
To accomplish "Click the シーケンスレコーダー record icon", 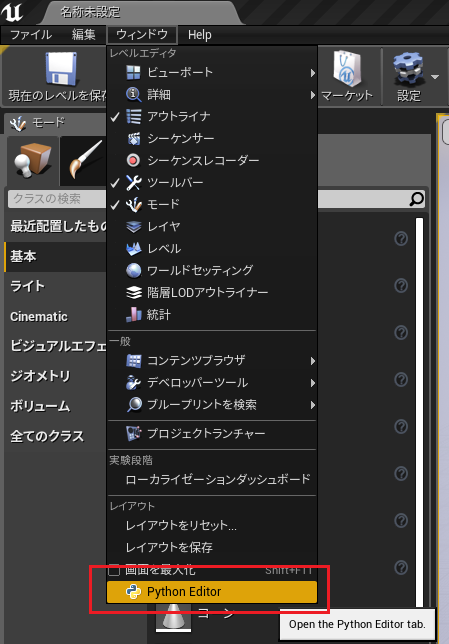I will 133,160.
